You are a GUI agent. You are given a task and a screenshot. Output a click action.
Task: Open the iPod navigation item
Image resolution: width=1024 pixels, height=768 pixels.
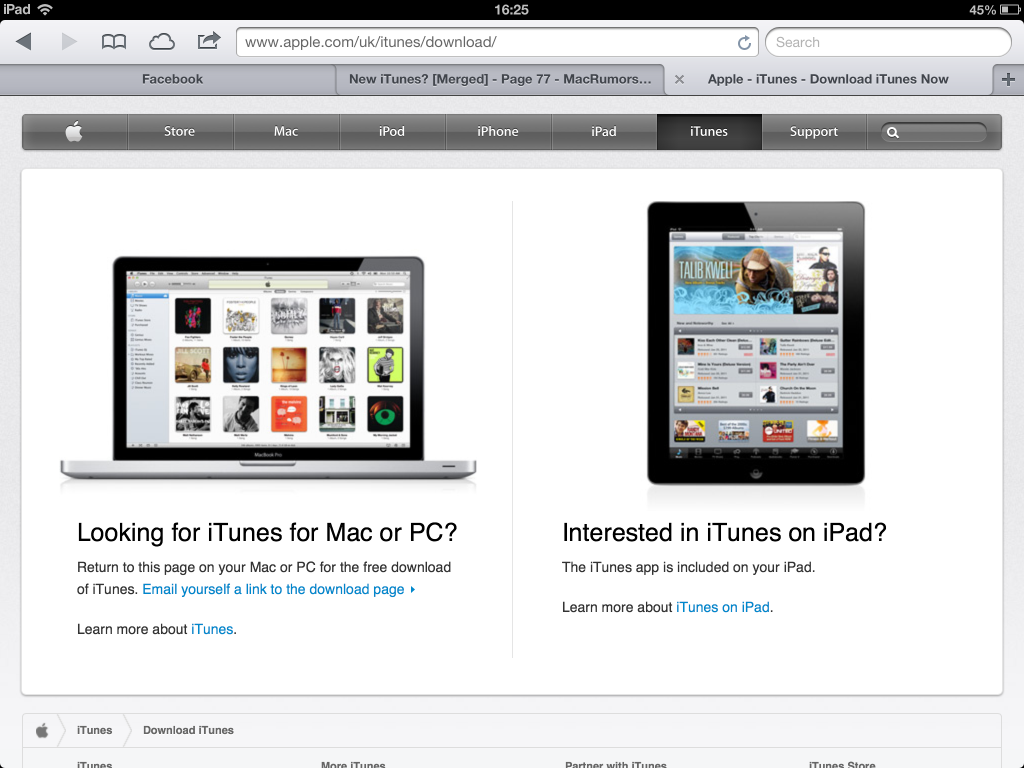coord(392,131)
